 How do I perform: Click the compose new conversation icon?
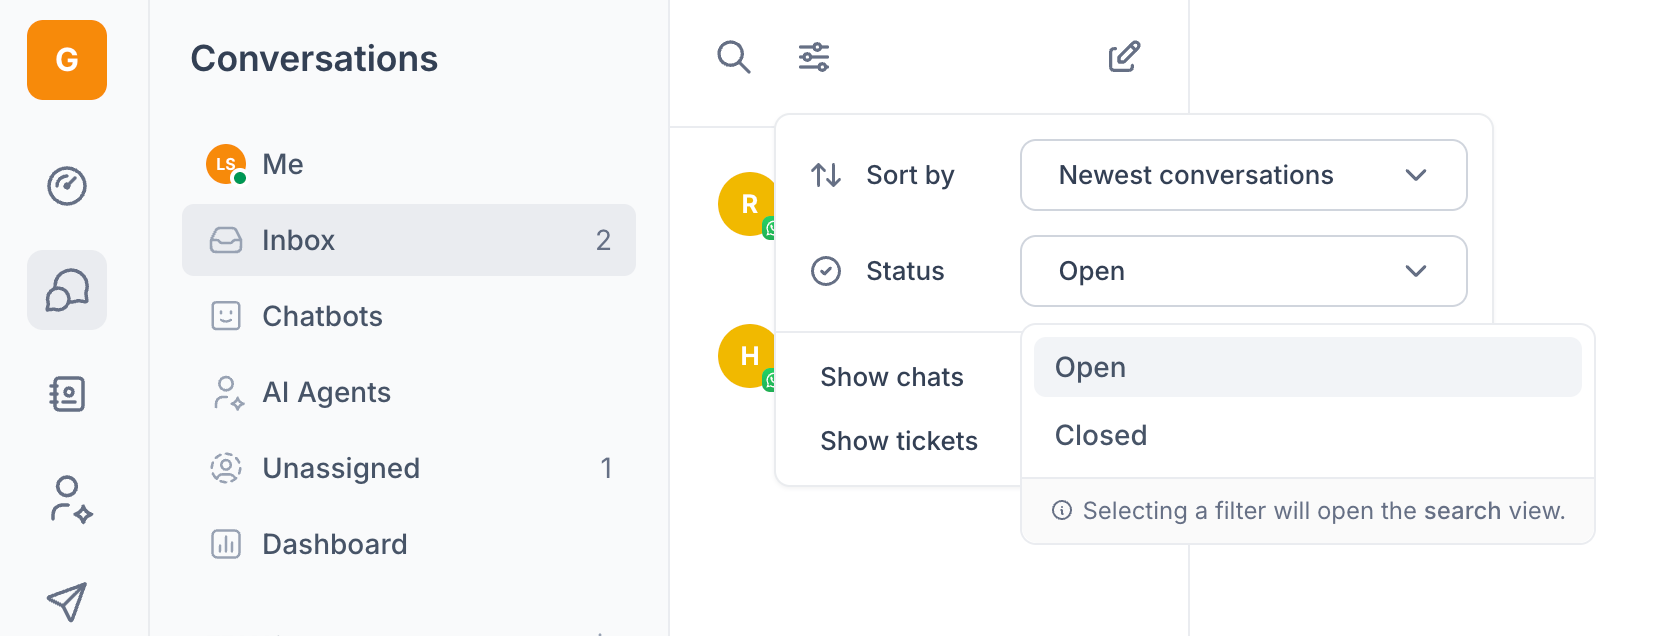click(1124, 57)
